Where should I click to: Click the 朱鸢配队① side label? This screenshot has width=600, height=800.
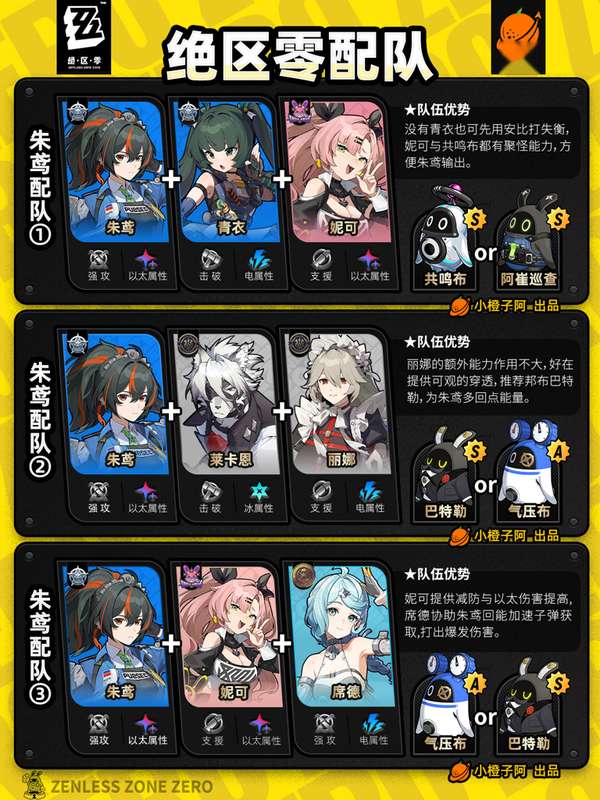coord(40,187)
